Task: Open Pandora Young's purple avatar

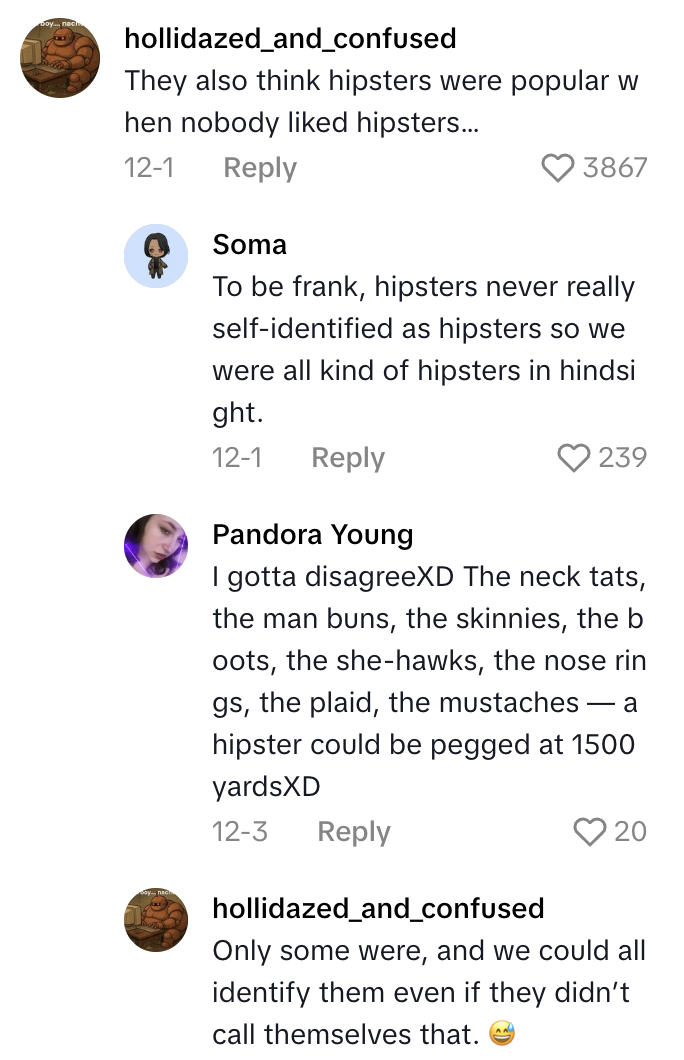Action: 155,546
